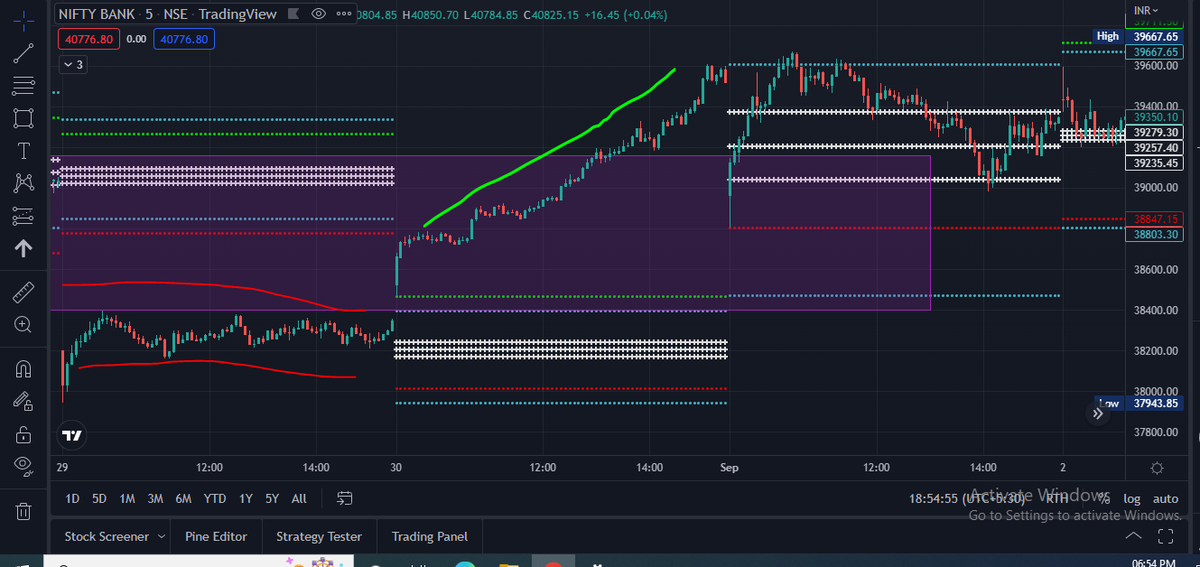Click the 38803.30 price scale label
The height and width of the screenshot is (567, 1200).
[1154, 234]
